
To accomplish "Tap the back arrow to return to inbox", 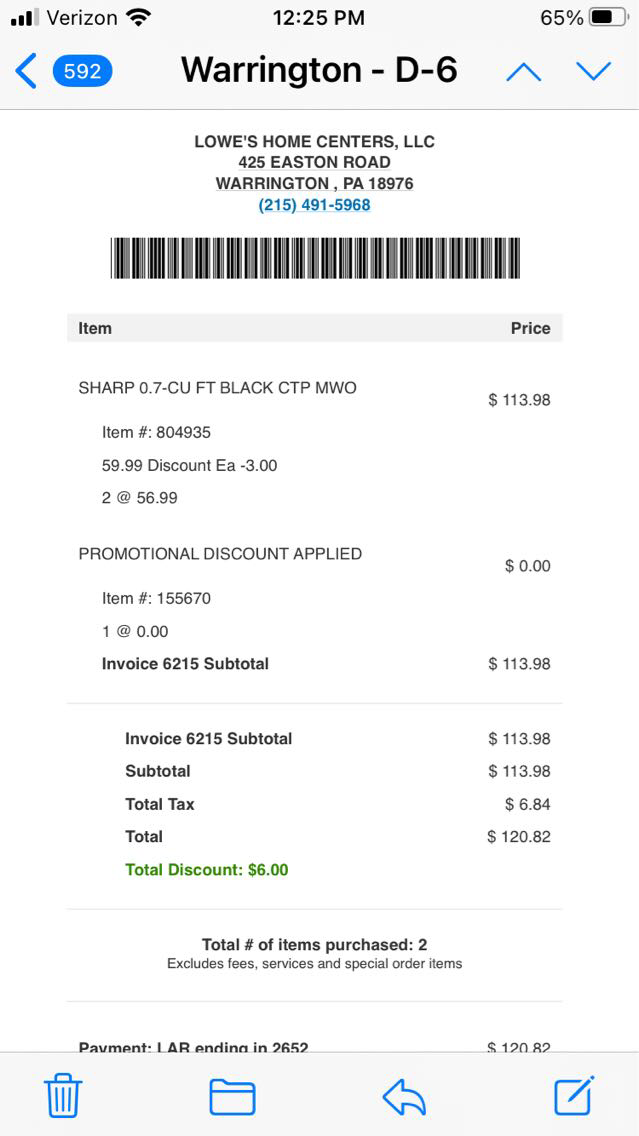I will (27, 71).
